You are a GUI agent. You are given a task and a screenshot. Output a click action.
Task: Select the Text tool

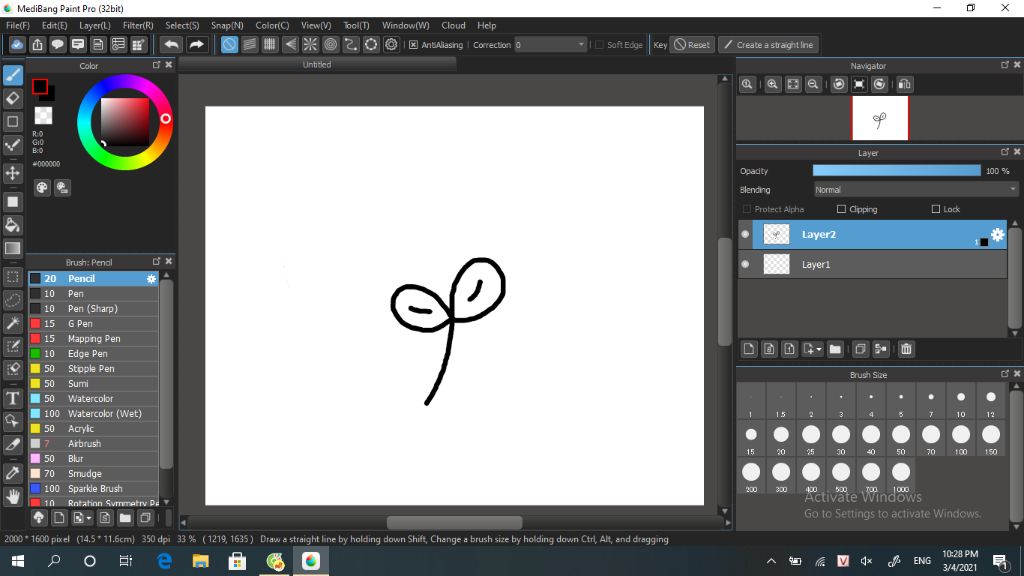[x=12, y=398]
